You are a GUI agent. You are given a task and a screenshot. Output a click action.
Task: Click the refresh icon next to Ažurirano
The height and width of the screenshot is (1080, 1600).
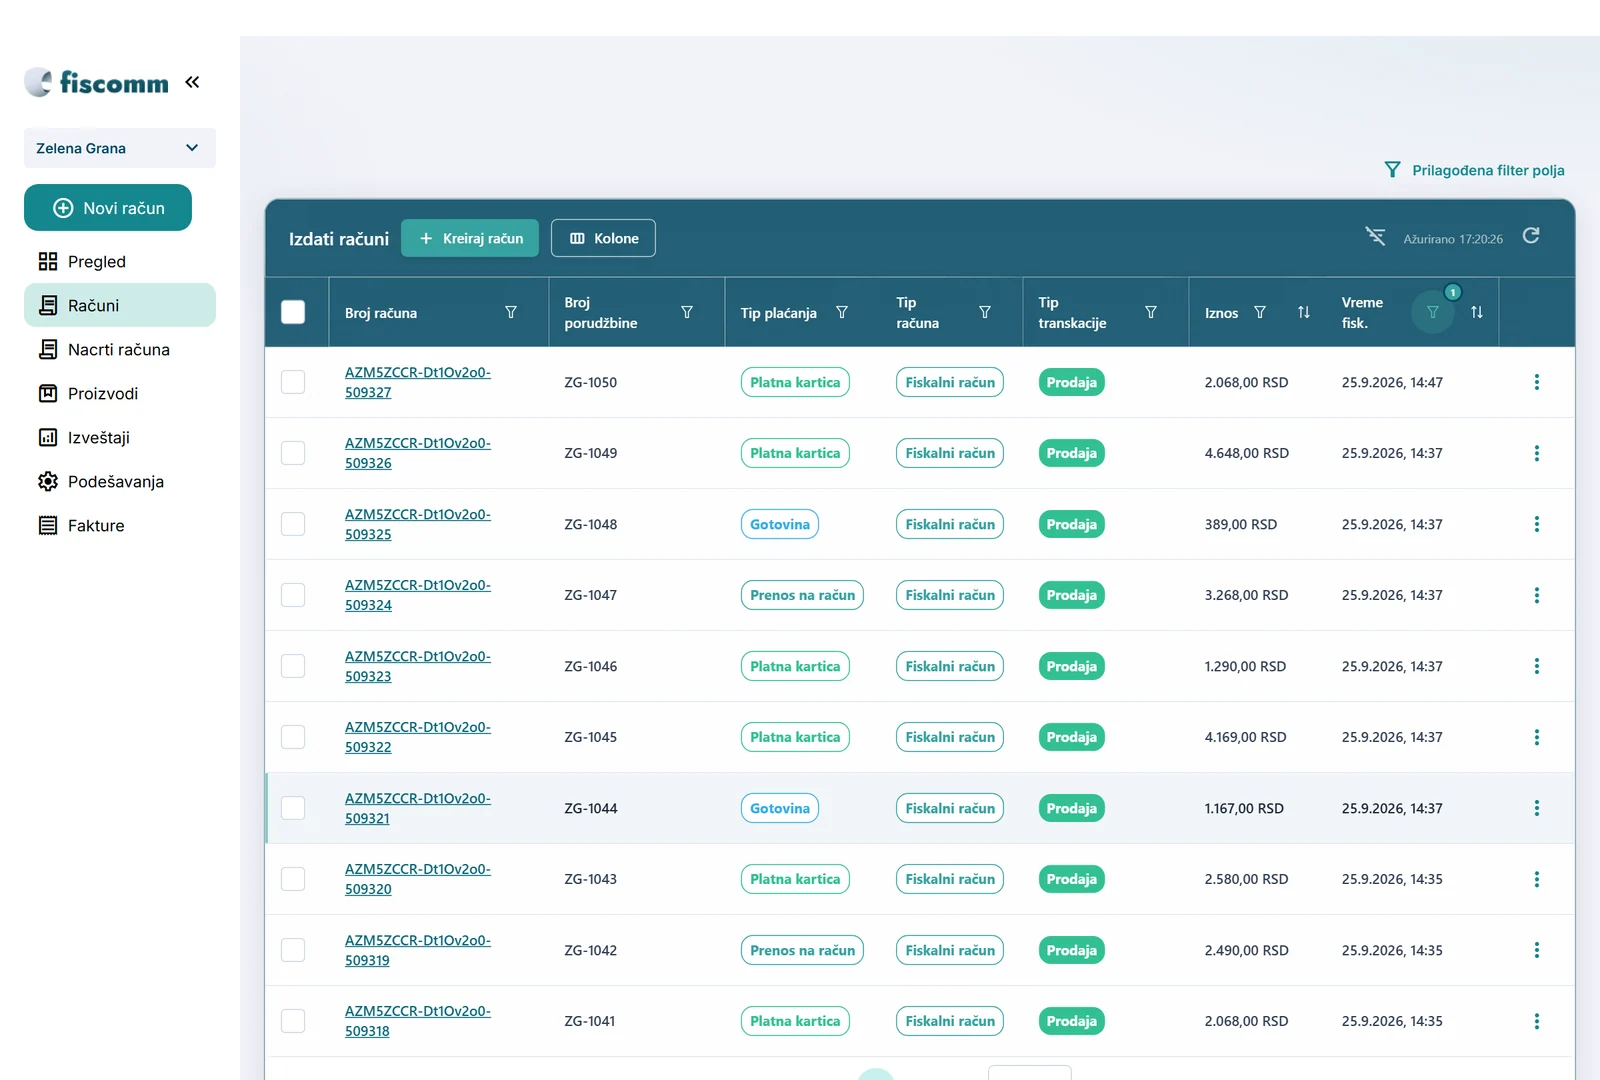tap(1531, 236)
